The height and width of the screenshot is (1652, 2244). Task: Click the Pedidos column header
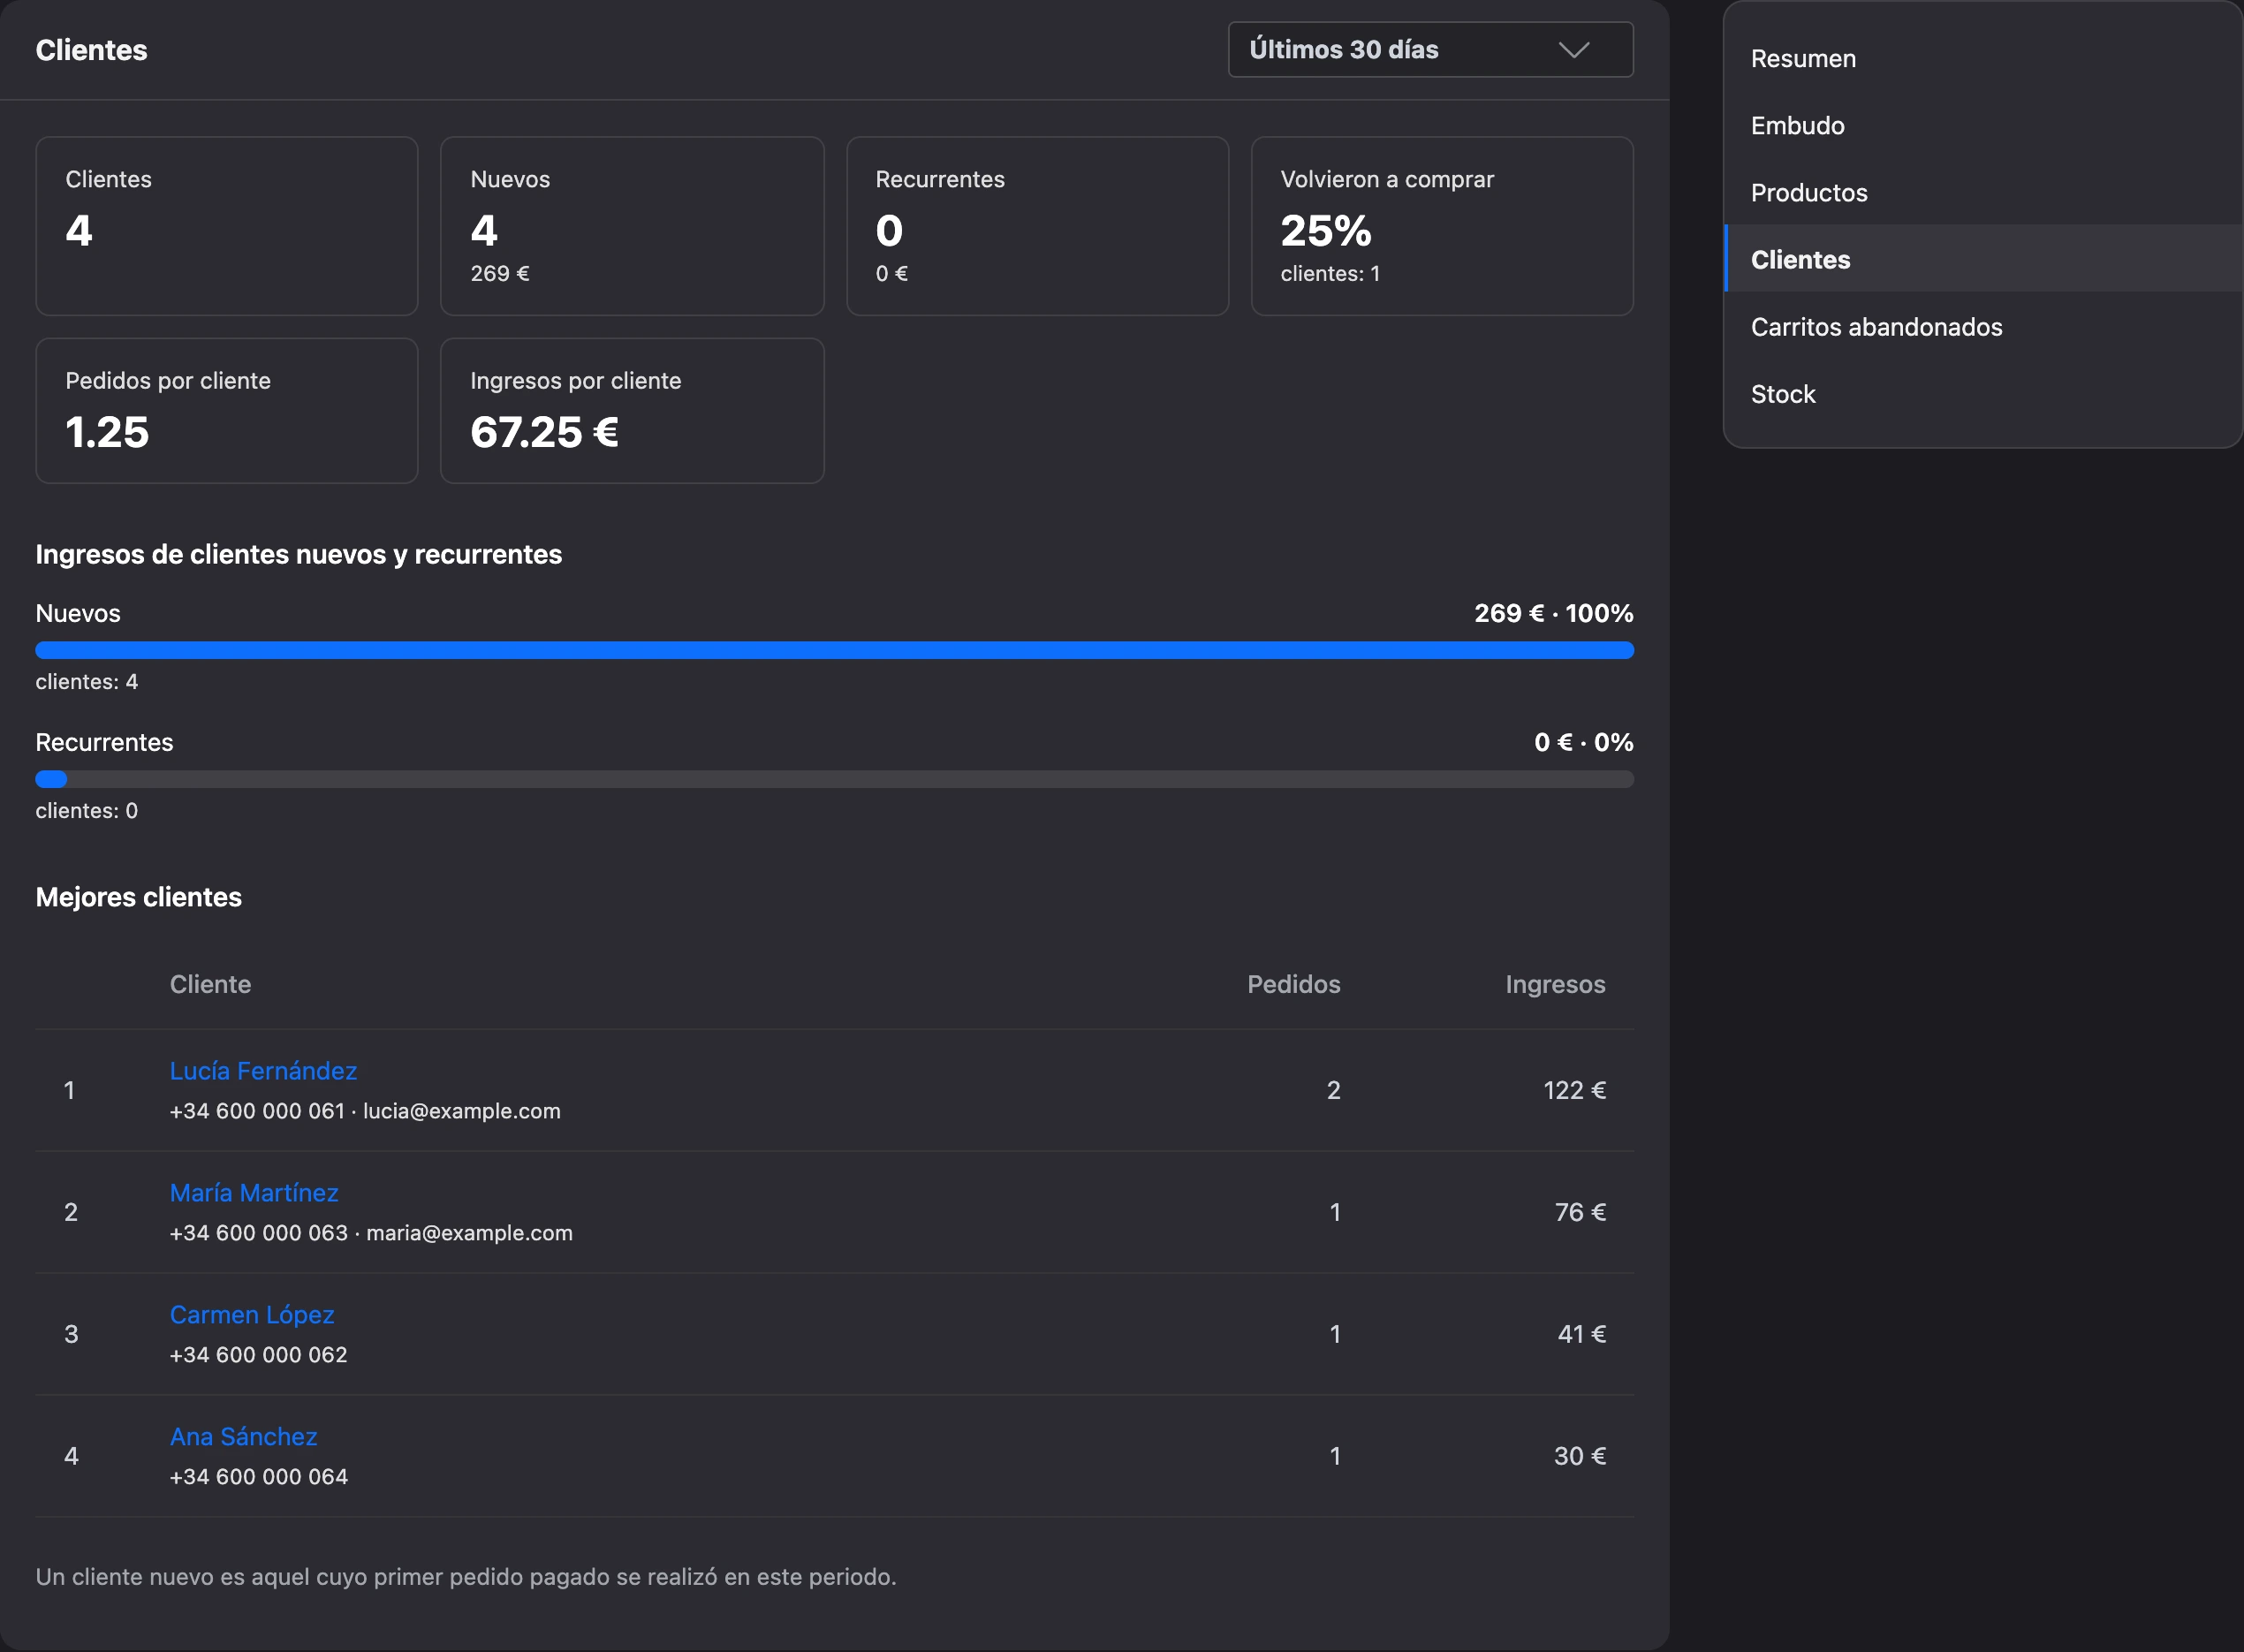point(1293,984)
